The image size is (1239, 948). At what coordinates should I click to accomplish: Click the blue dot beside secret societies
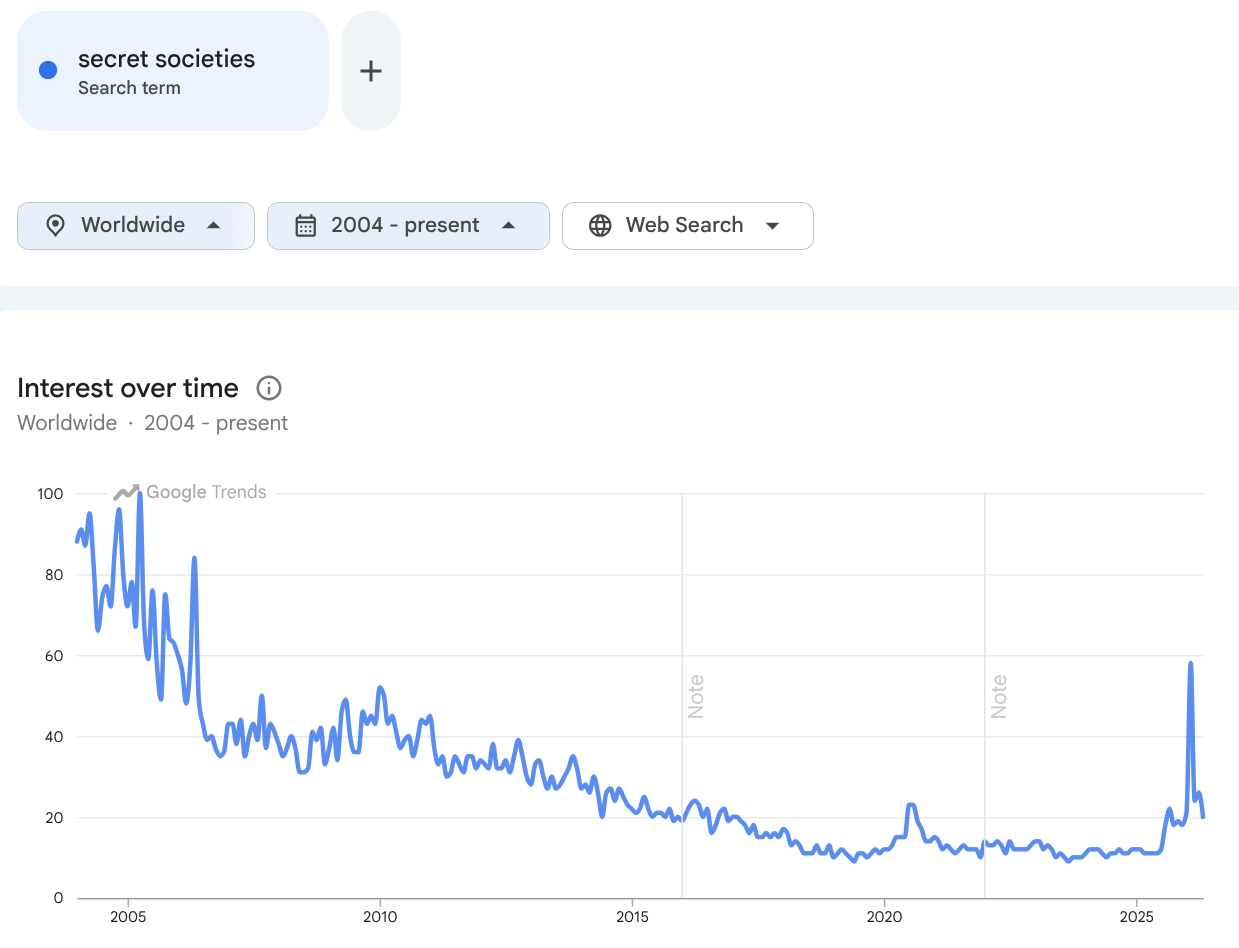coord(47,71)
